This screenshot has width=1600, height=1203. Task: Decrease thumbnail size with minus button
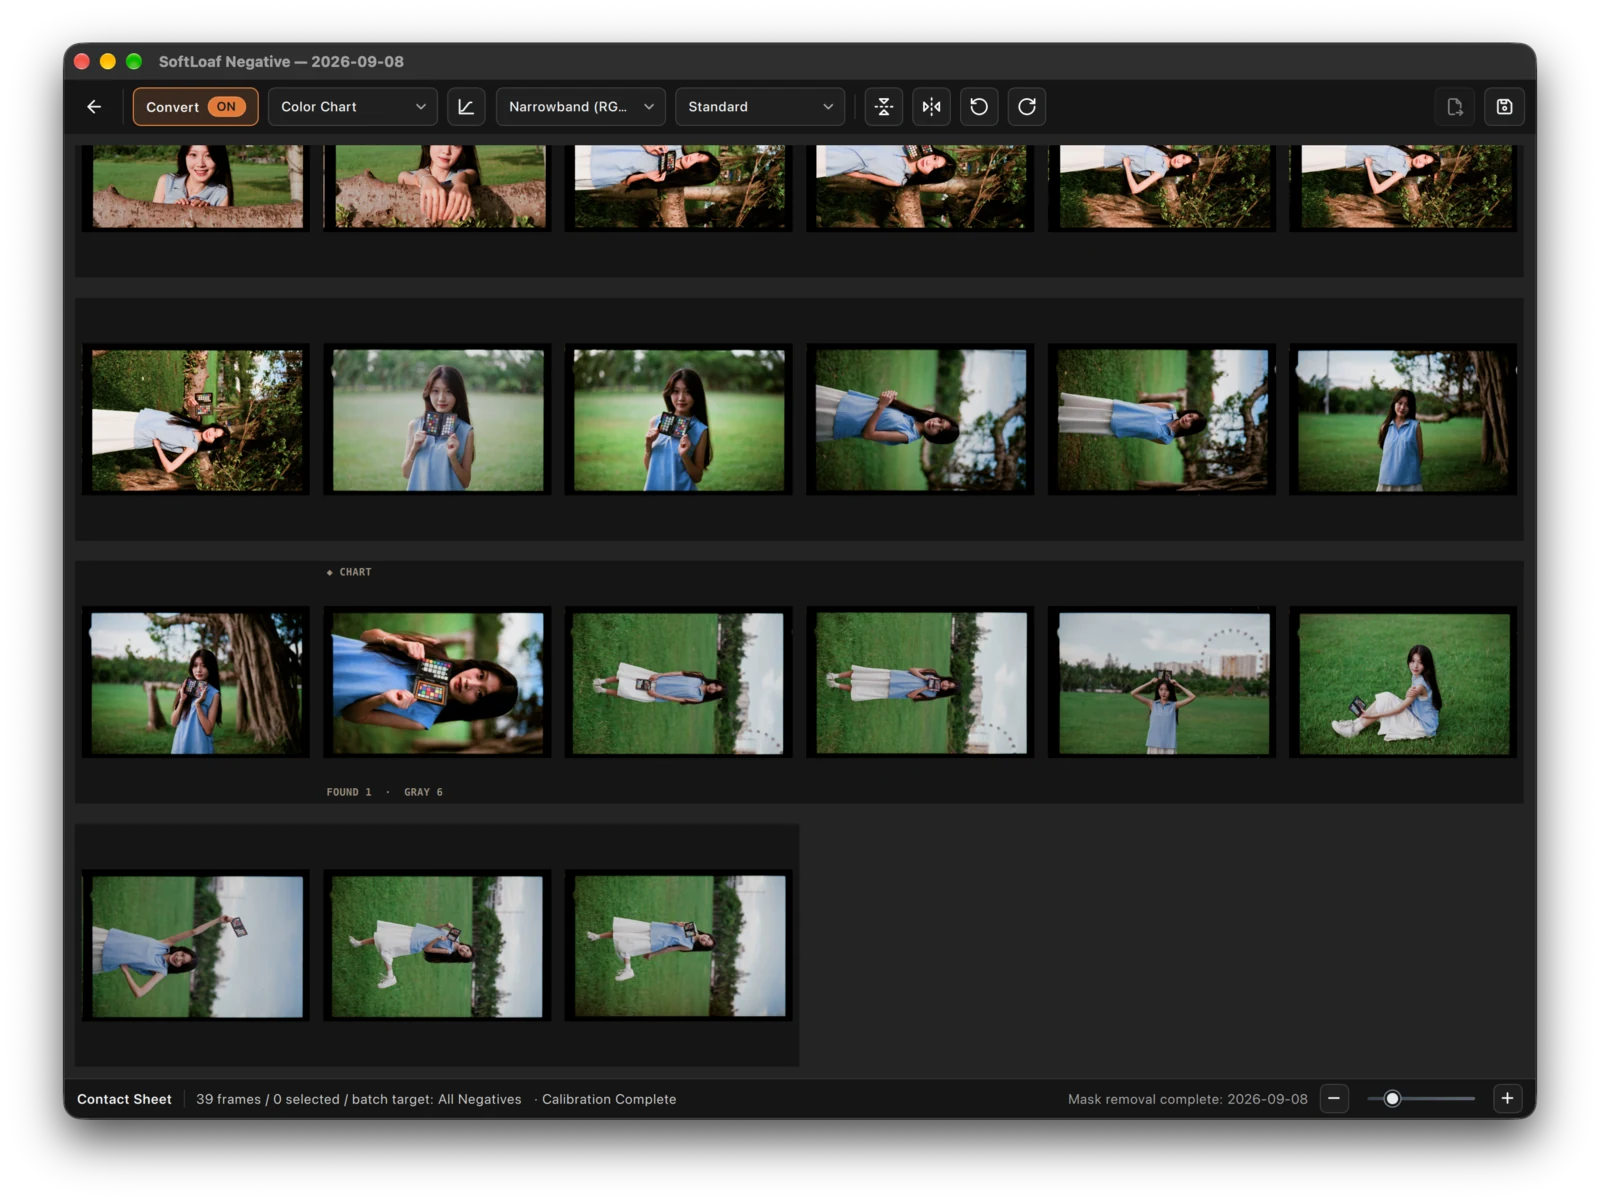(1334, 1098)
